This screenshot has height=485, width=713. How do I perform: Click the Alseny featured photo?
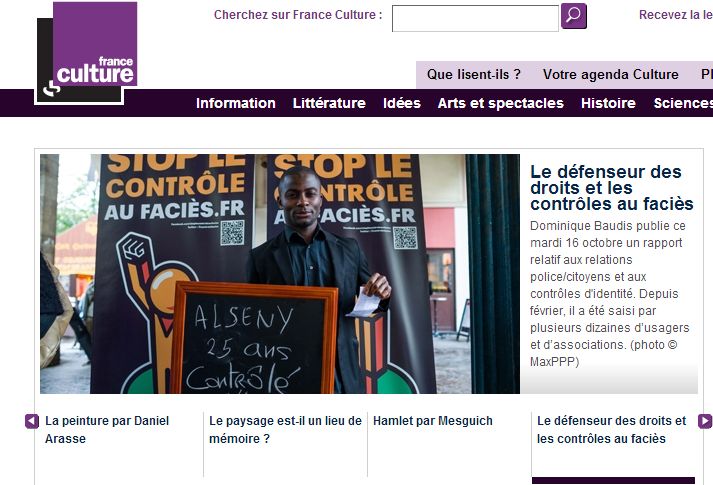click(x=280, y=274)
